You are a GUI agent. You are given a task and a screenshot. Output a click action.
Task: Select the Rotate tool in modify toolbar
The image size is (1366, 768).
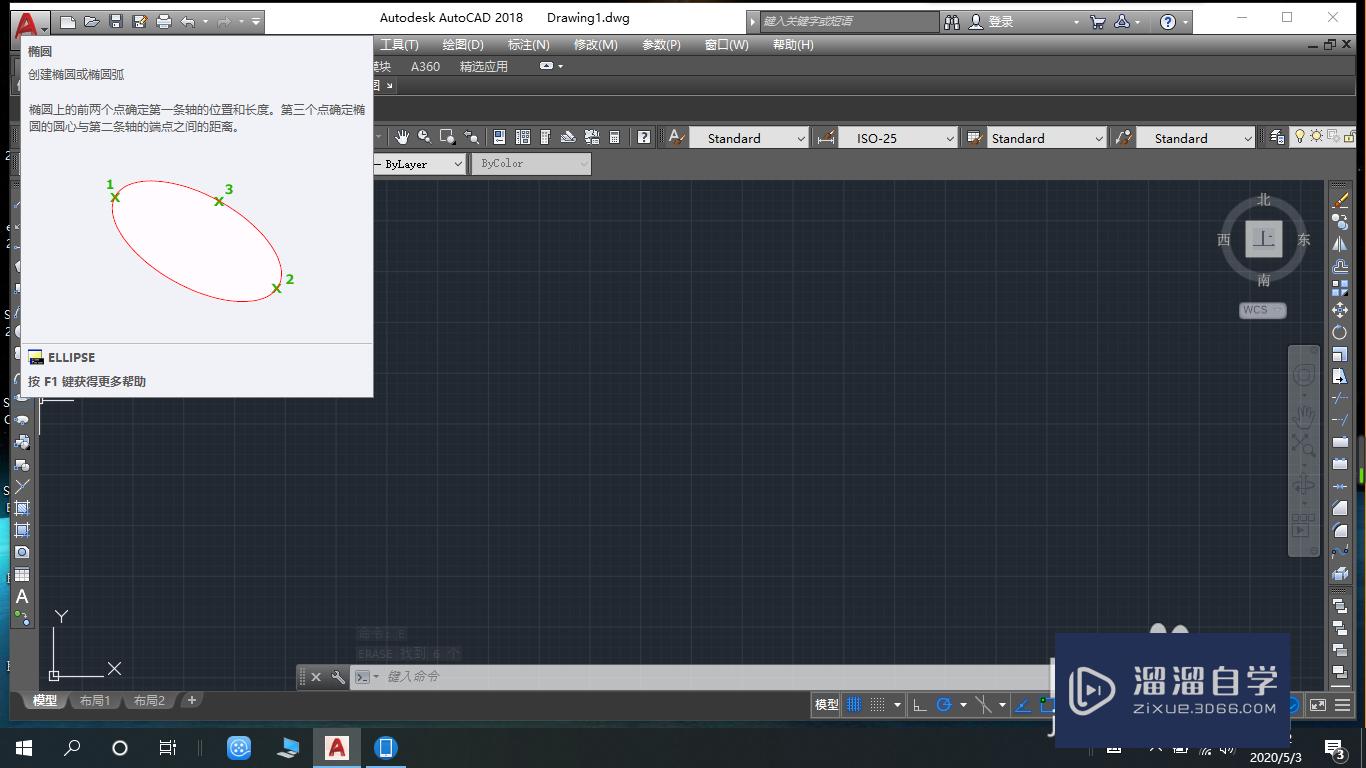pos(1340,332)
